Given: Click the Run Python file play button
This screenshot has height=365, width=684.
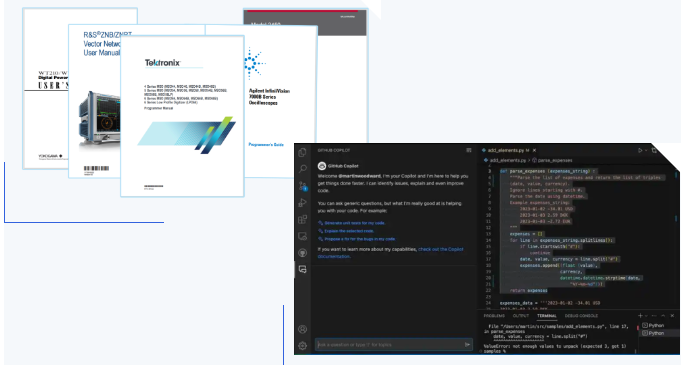Looking at the screenshot, I should 640,150.
